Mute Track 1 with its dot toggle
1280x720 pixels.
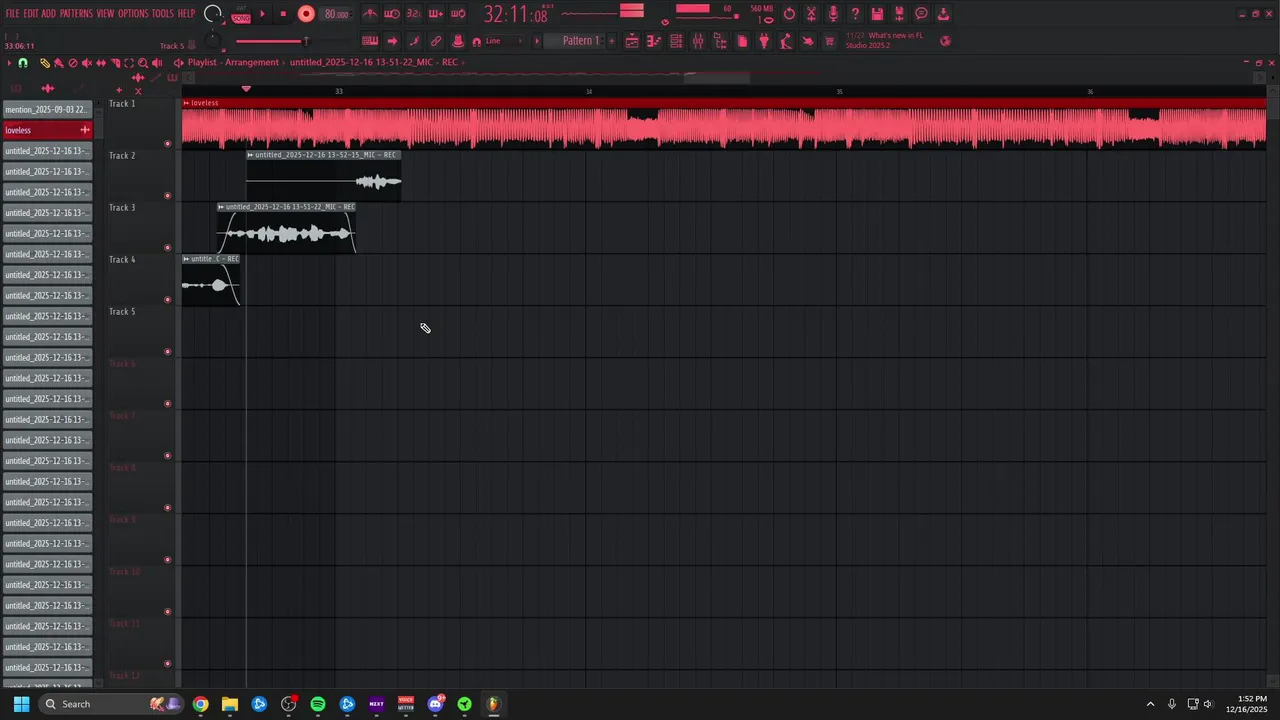(167, 144)
